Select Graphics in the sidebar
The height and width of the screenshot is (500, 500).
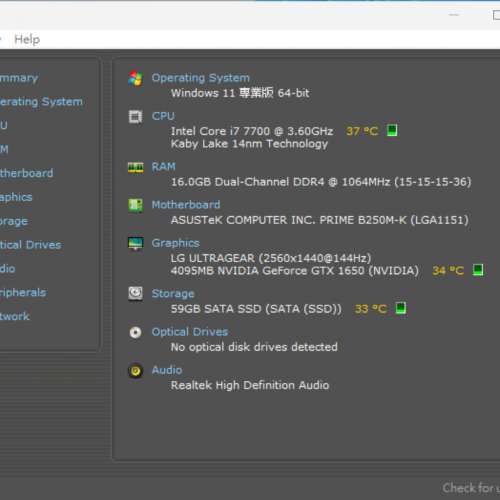point(16,197)
